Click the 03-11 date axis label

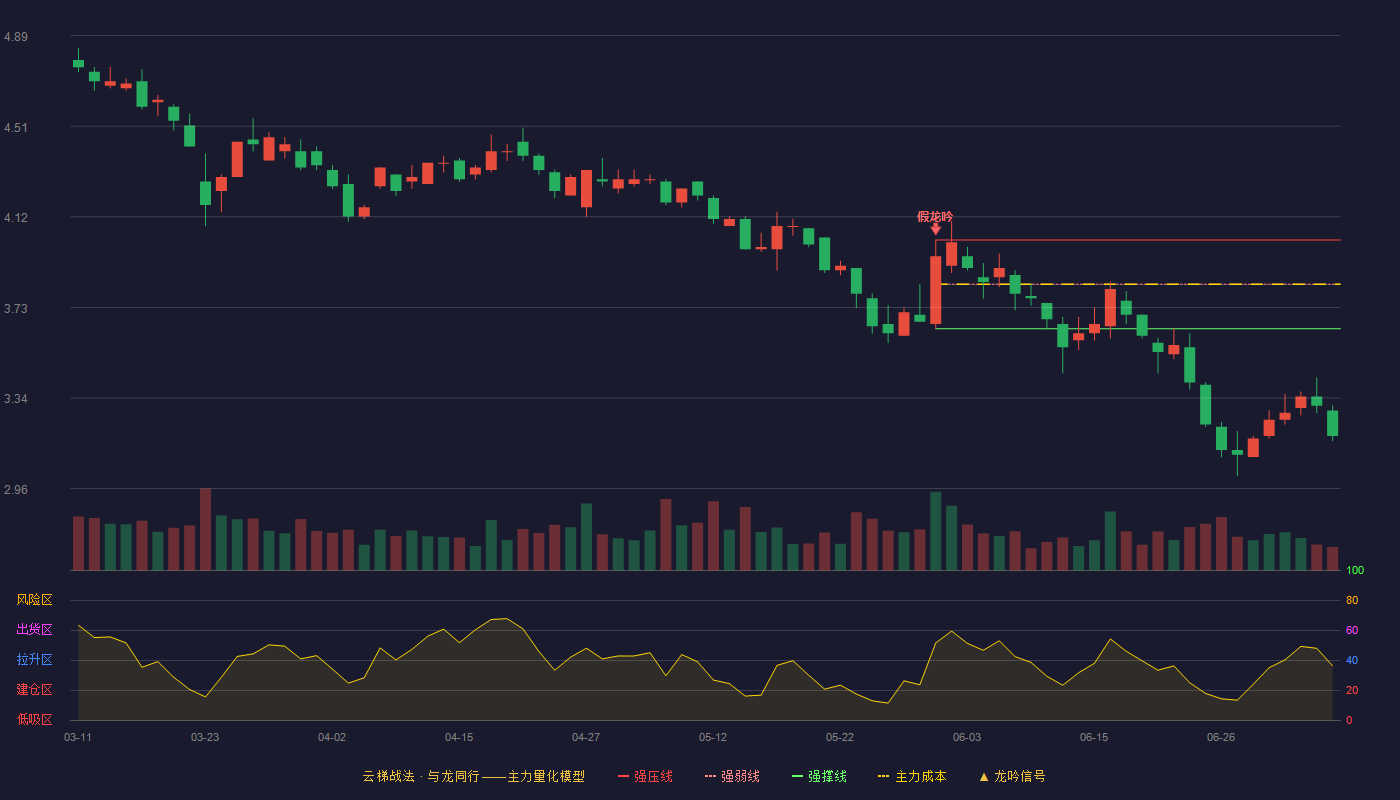tap(78, 737)
